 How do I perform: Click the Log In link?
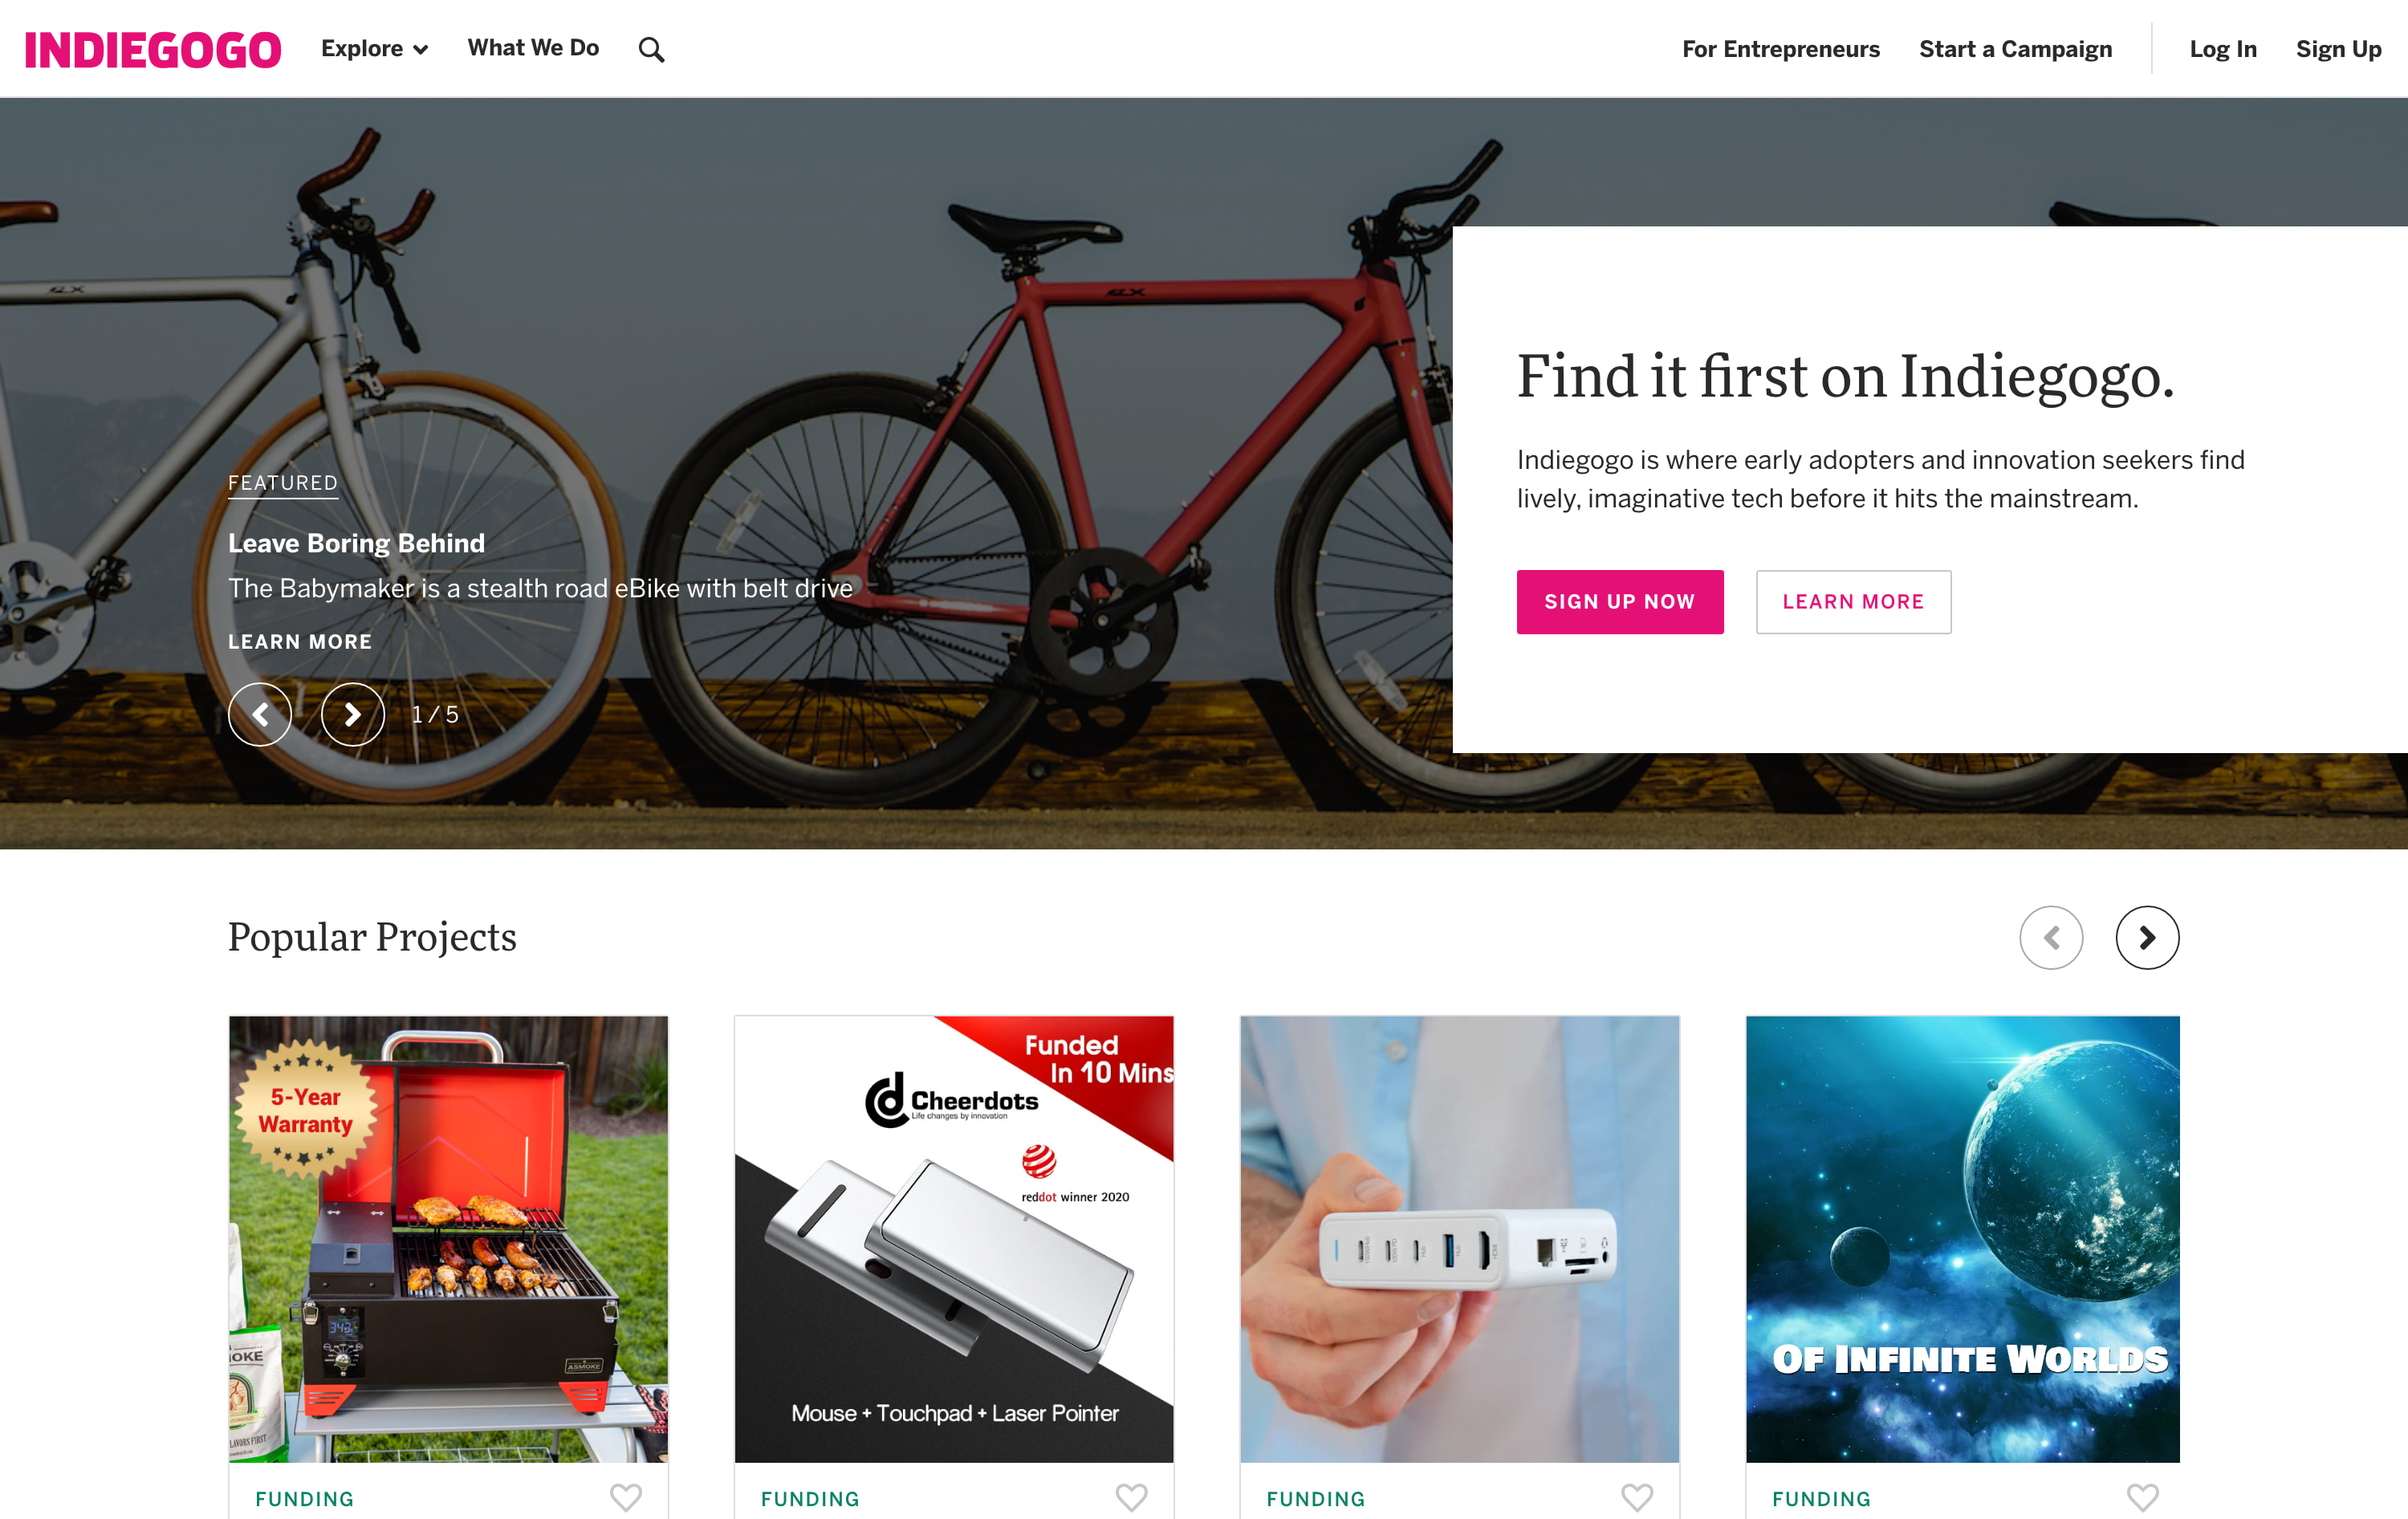pos(2222,49)
